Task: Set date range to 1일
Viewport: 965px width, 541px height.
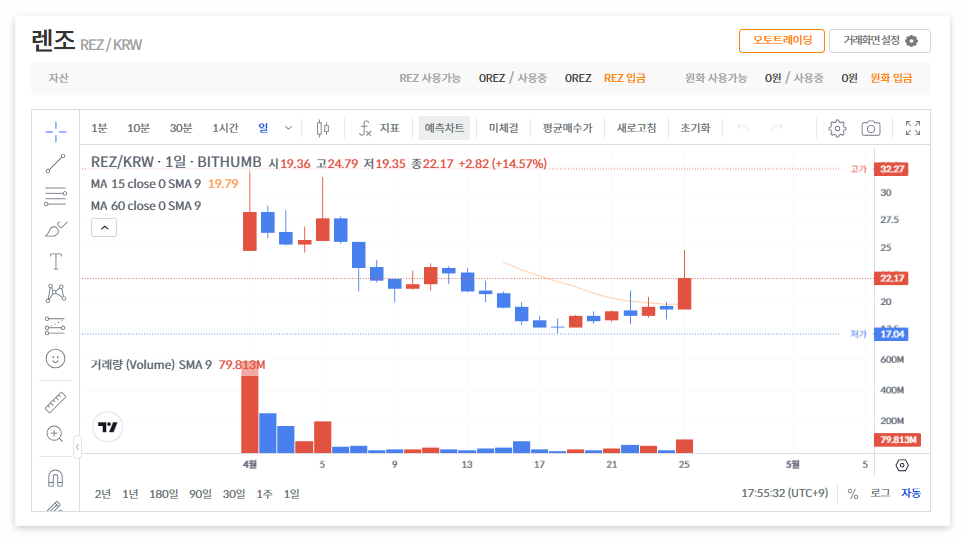Action: click(292, 494)
